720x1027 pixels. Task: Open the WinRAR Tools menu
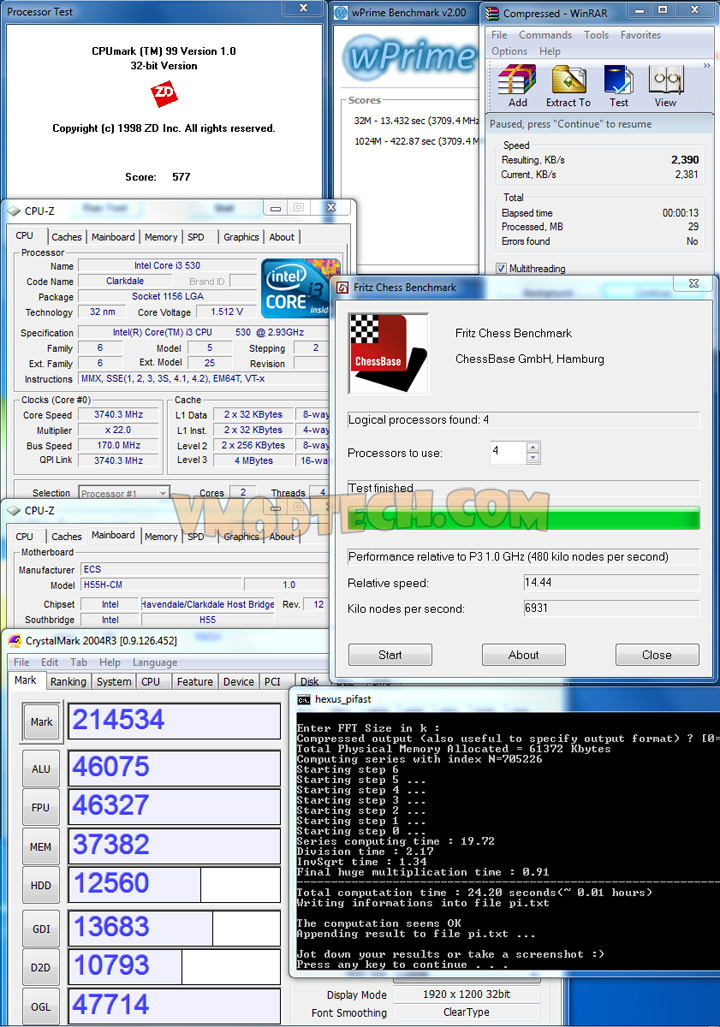(596, 35)
